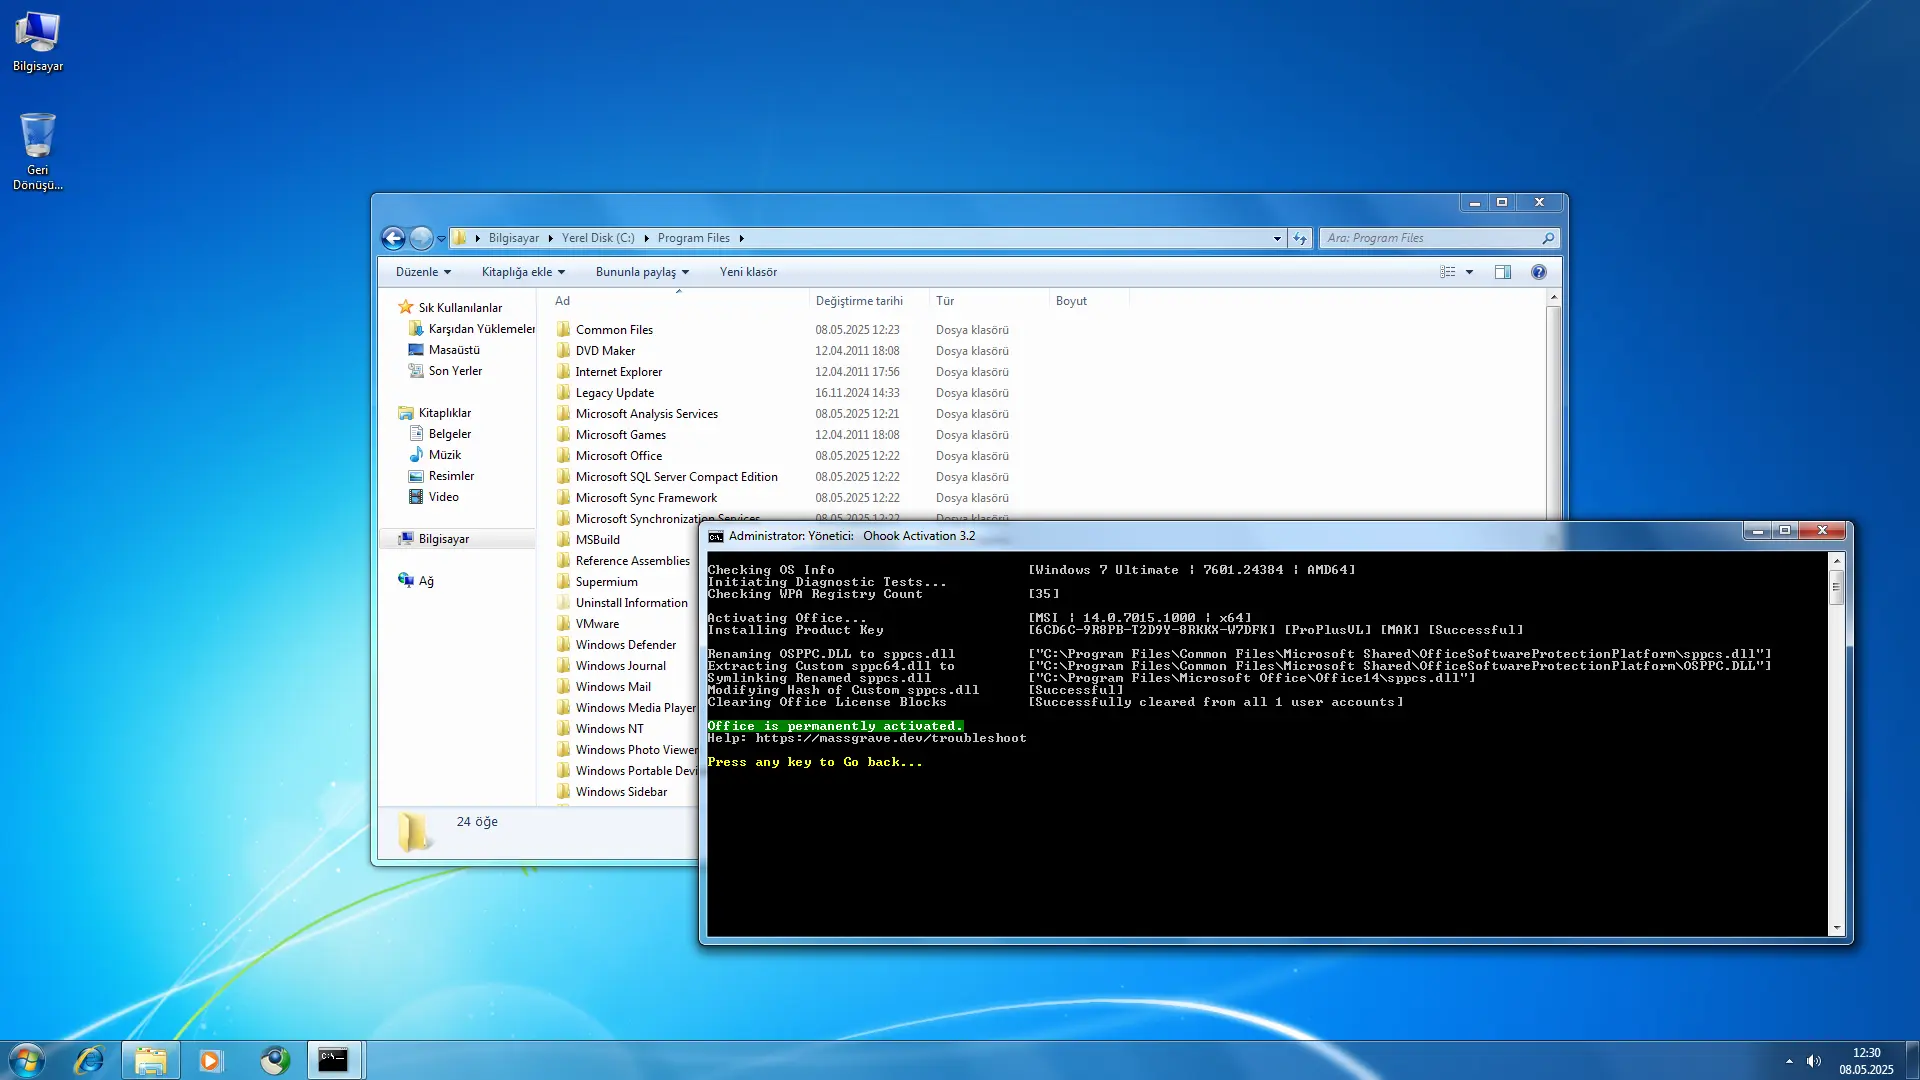
Task: Select the DVD Maker folder icon
Action: click(564, 350)
